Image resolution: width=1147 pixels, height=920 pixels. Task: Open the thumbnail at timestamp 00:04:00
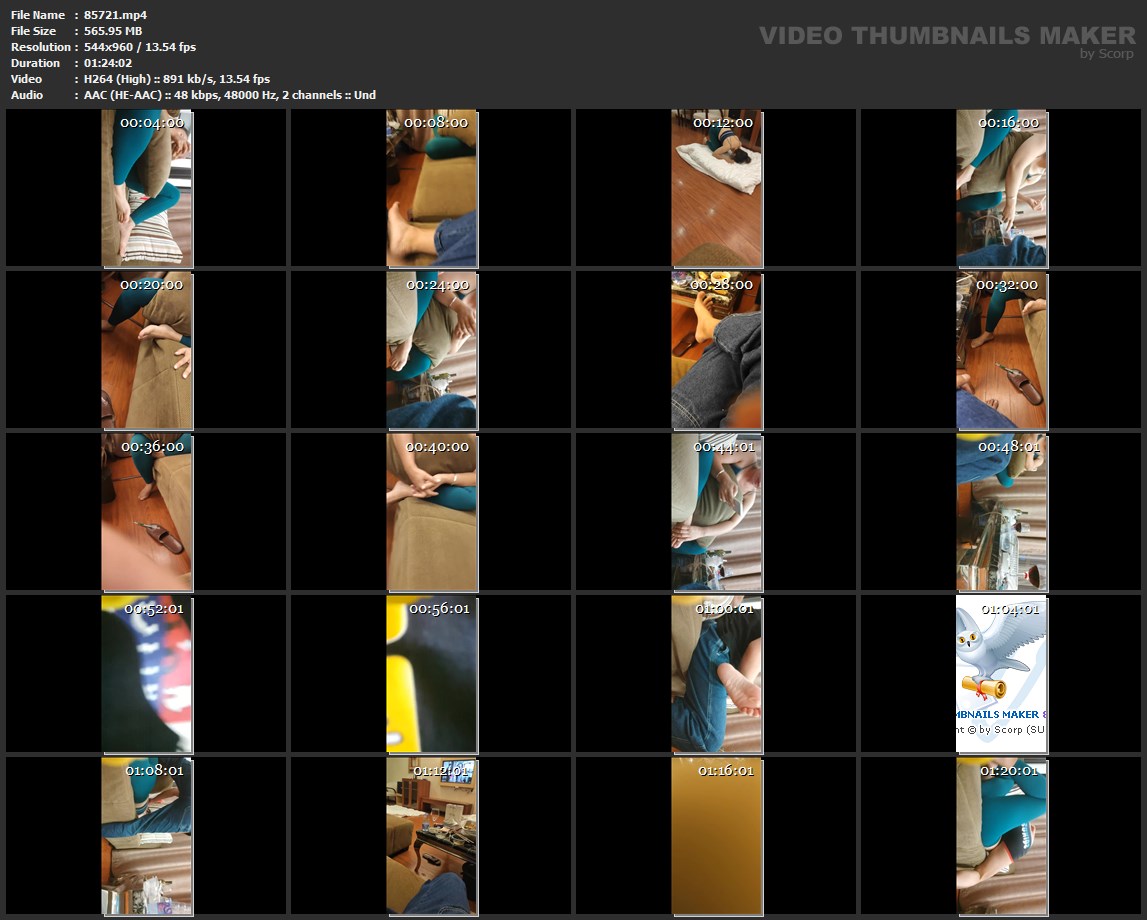coord(146,188)
